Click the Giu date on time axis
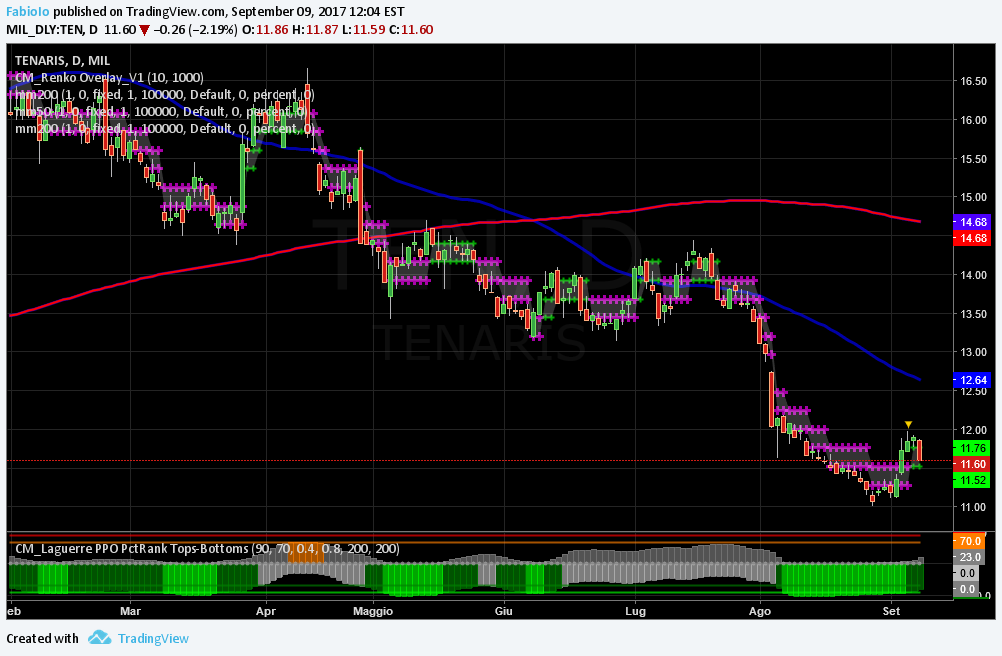The image size is (1002, 656). point(504,611)
